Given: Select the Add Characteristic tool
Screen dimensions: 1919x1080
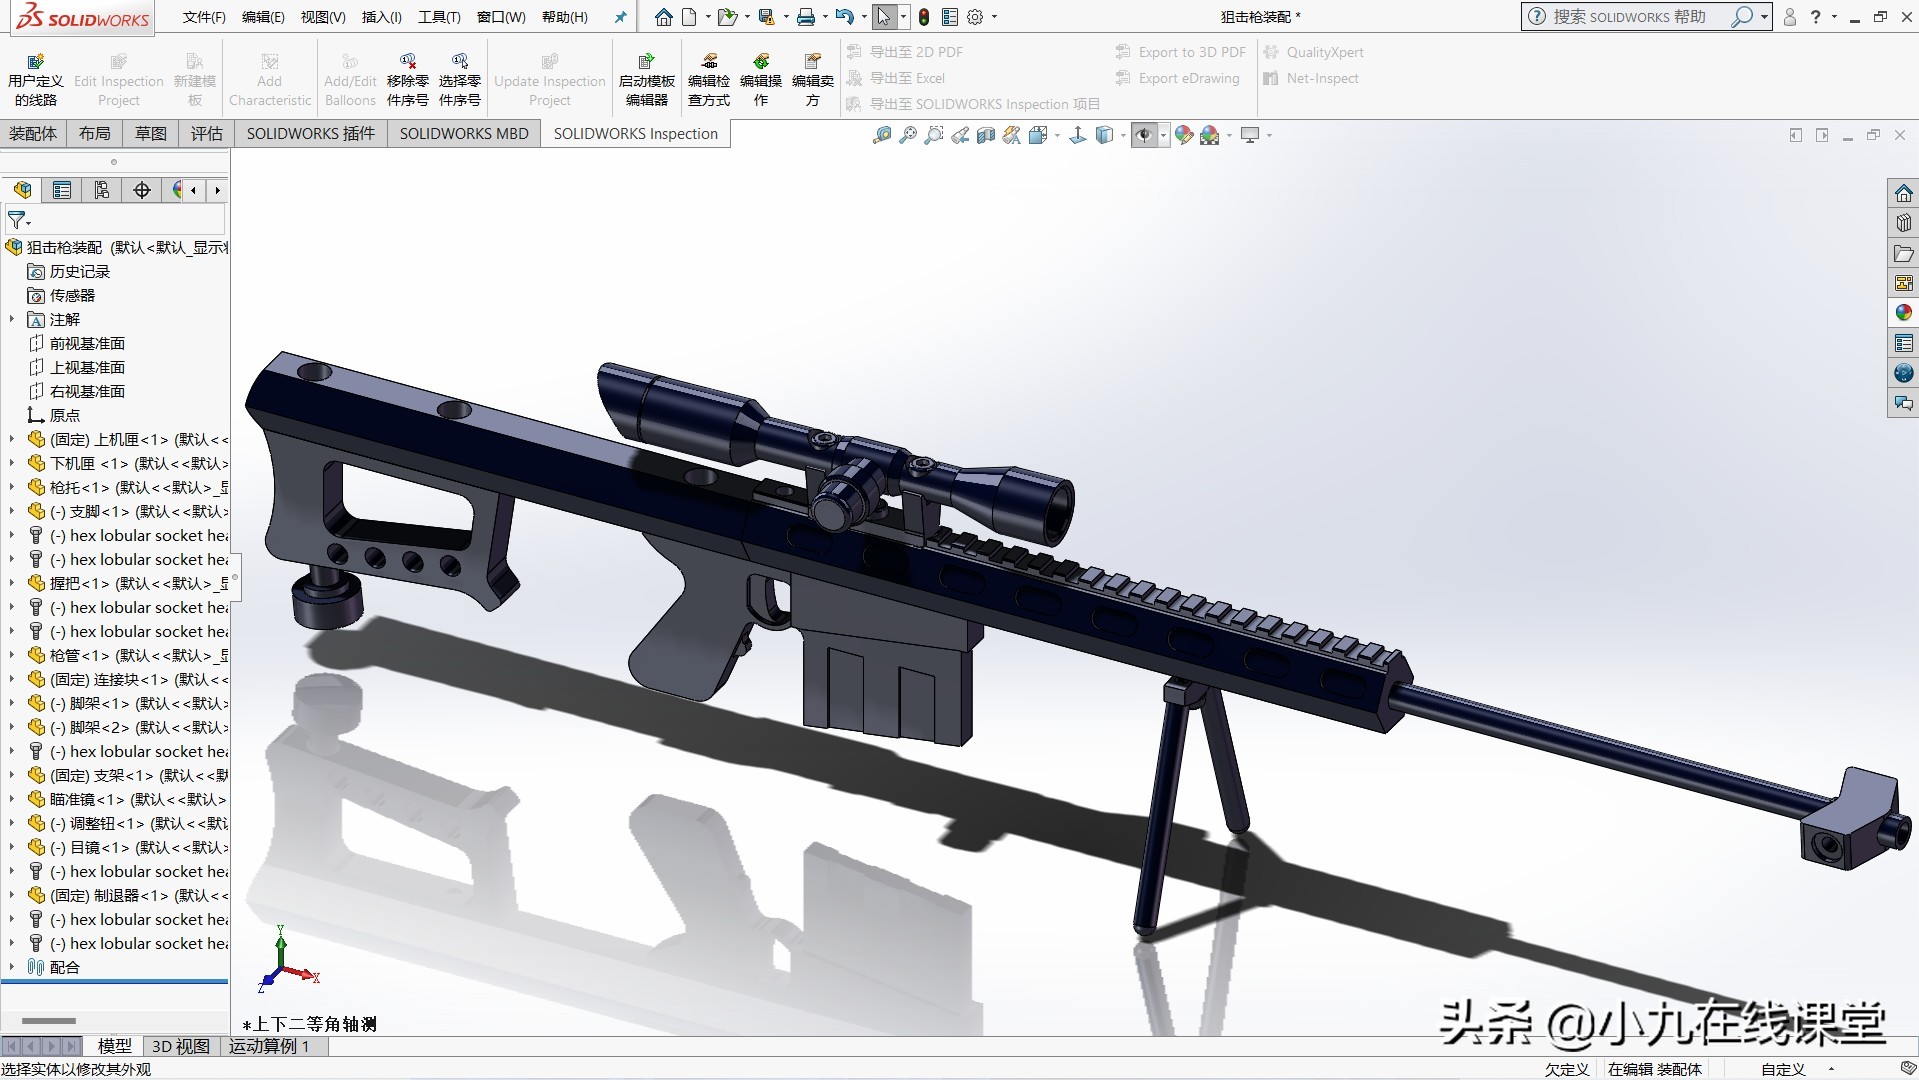Looking at the screenshot, I should pos(269,77).
